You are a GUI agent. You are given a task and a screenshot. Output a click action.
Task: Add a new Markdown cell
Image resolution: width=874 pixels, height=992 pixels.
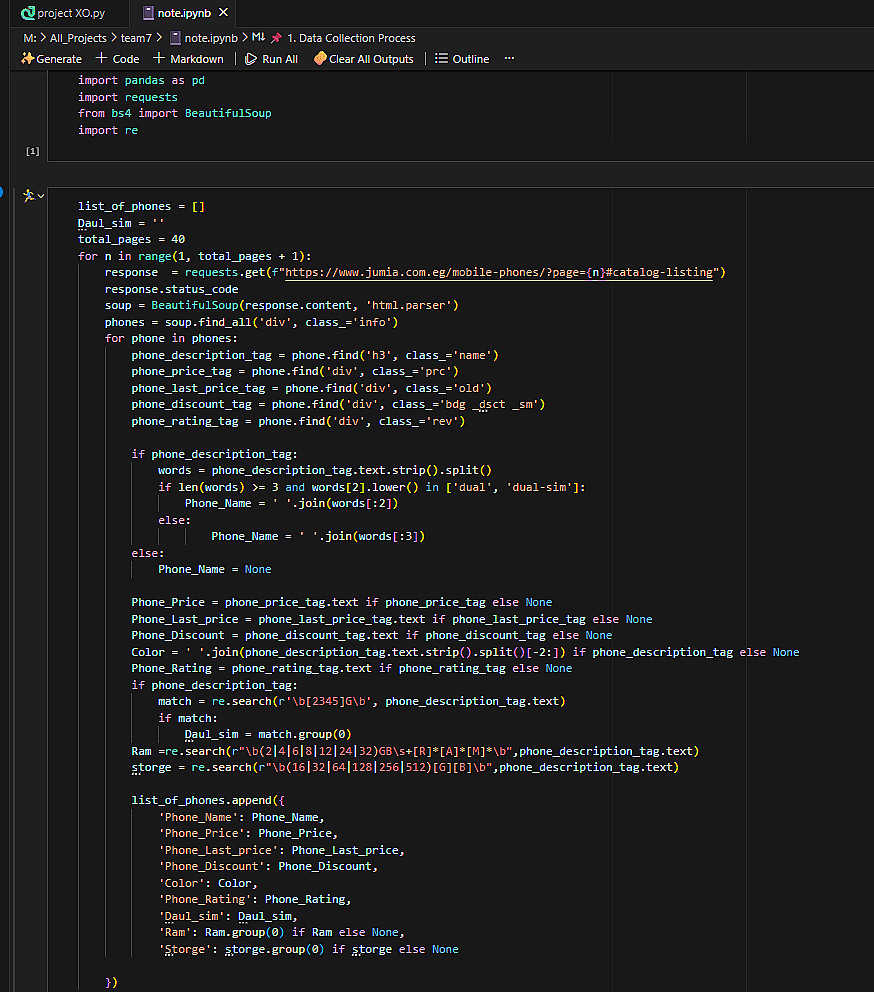point(189,59)
